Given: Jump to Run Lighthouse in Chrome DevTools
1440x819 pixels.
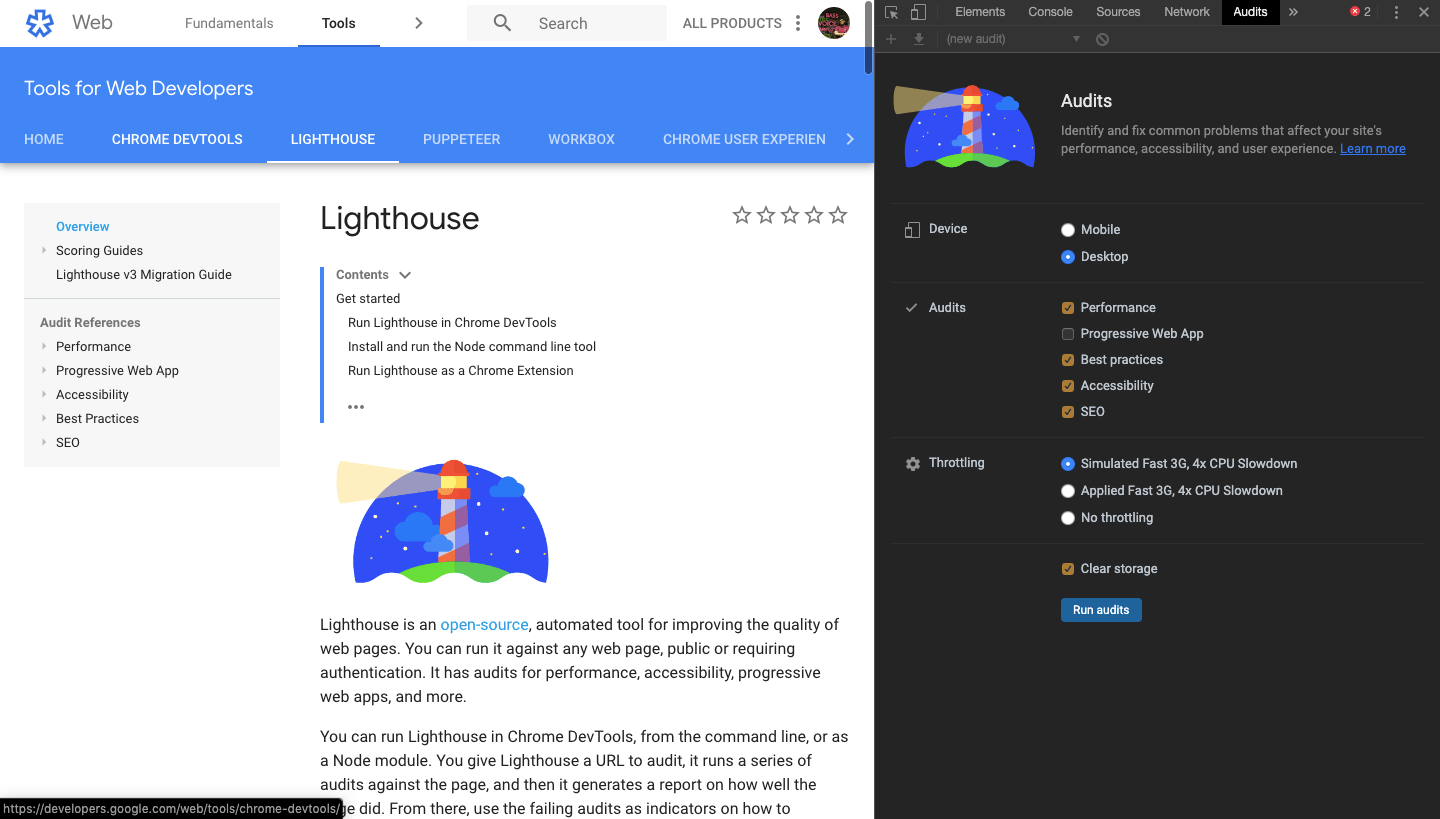Looking at the screenshot, I should point(452,323).
